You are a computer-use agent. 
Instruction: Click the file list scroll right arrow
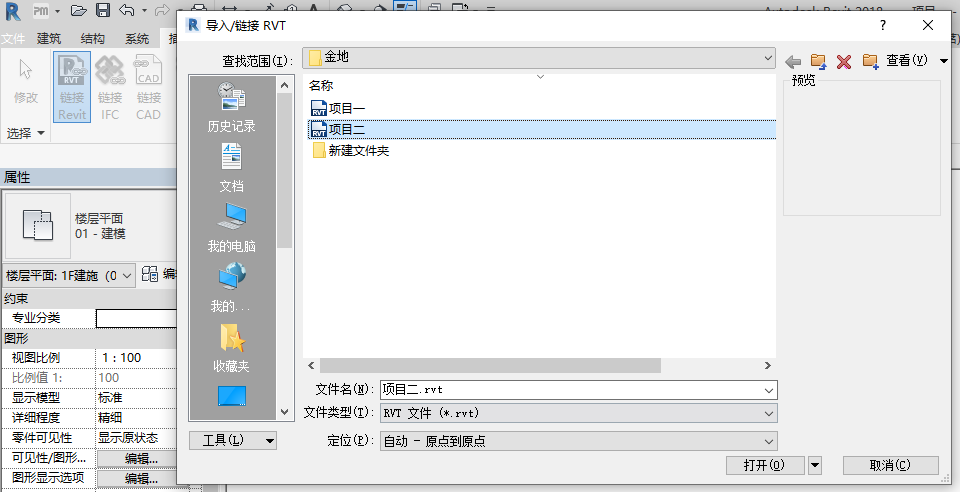coord(768,365)
